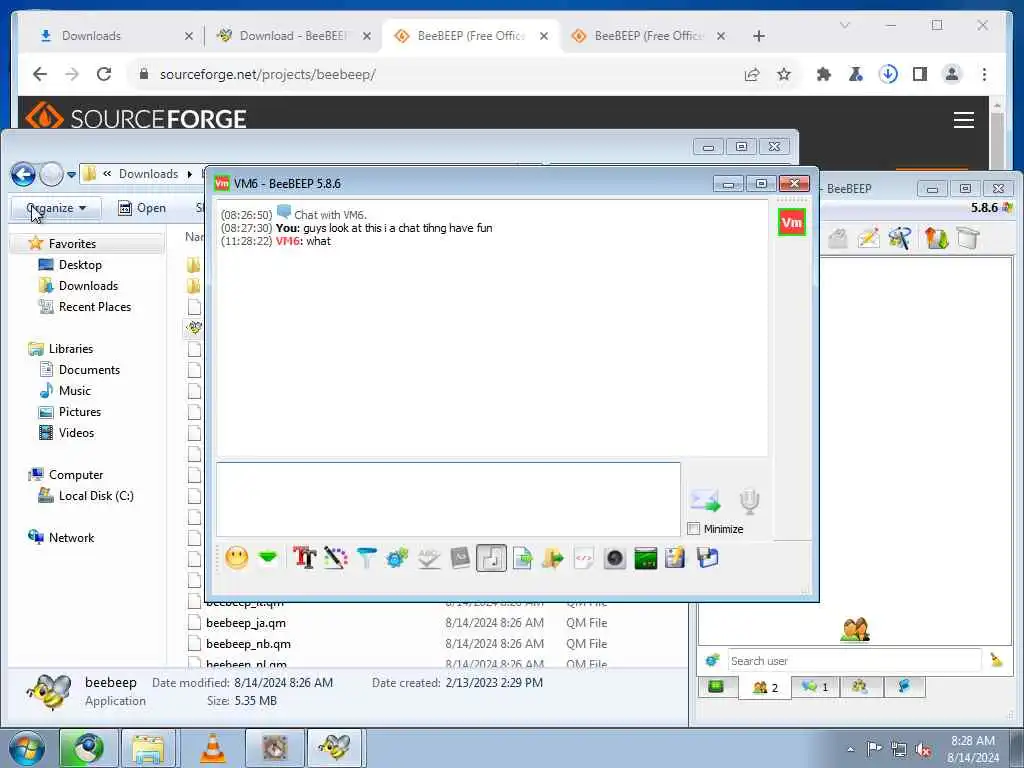
Task: Open Explorer recent locations dropdown arrow
Action: [71, 174]
